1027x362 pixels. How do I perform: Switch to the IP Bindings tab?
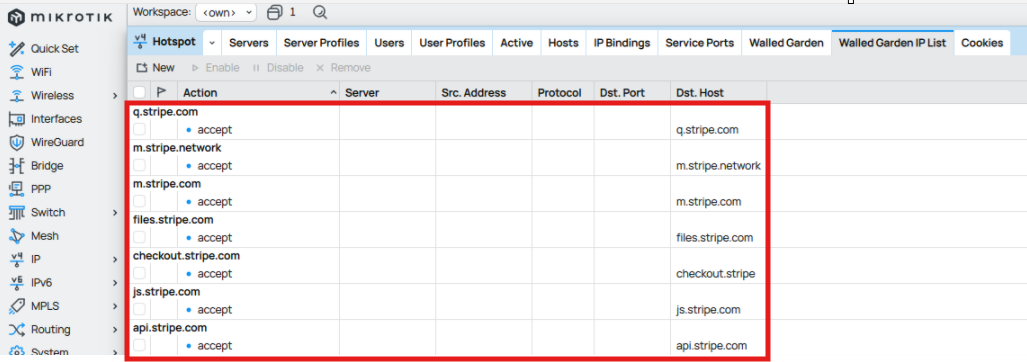click(622, 43)
